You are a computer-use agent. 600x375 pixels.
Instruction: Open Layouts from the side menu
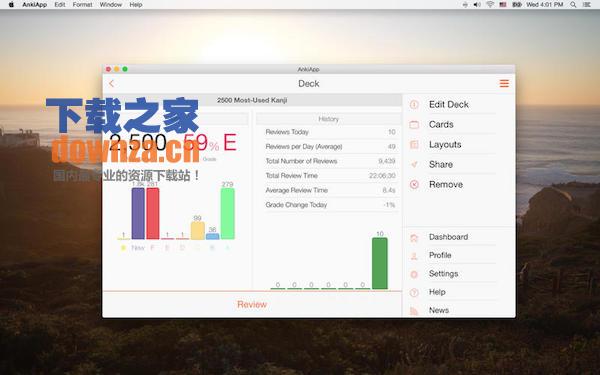(x=445, y=145)
